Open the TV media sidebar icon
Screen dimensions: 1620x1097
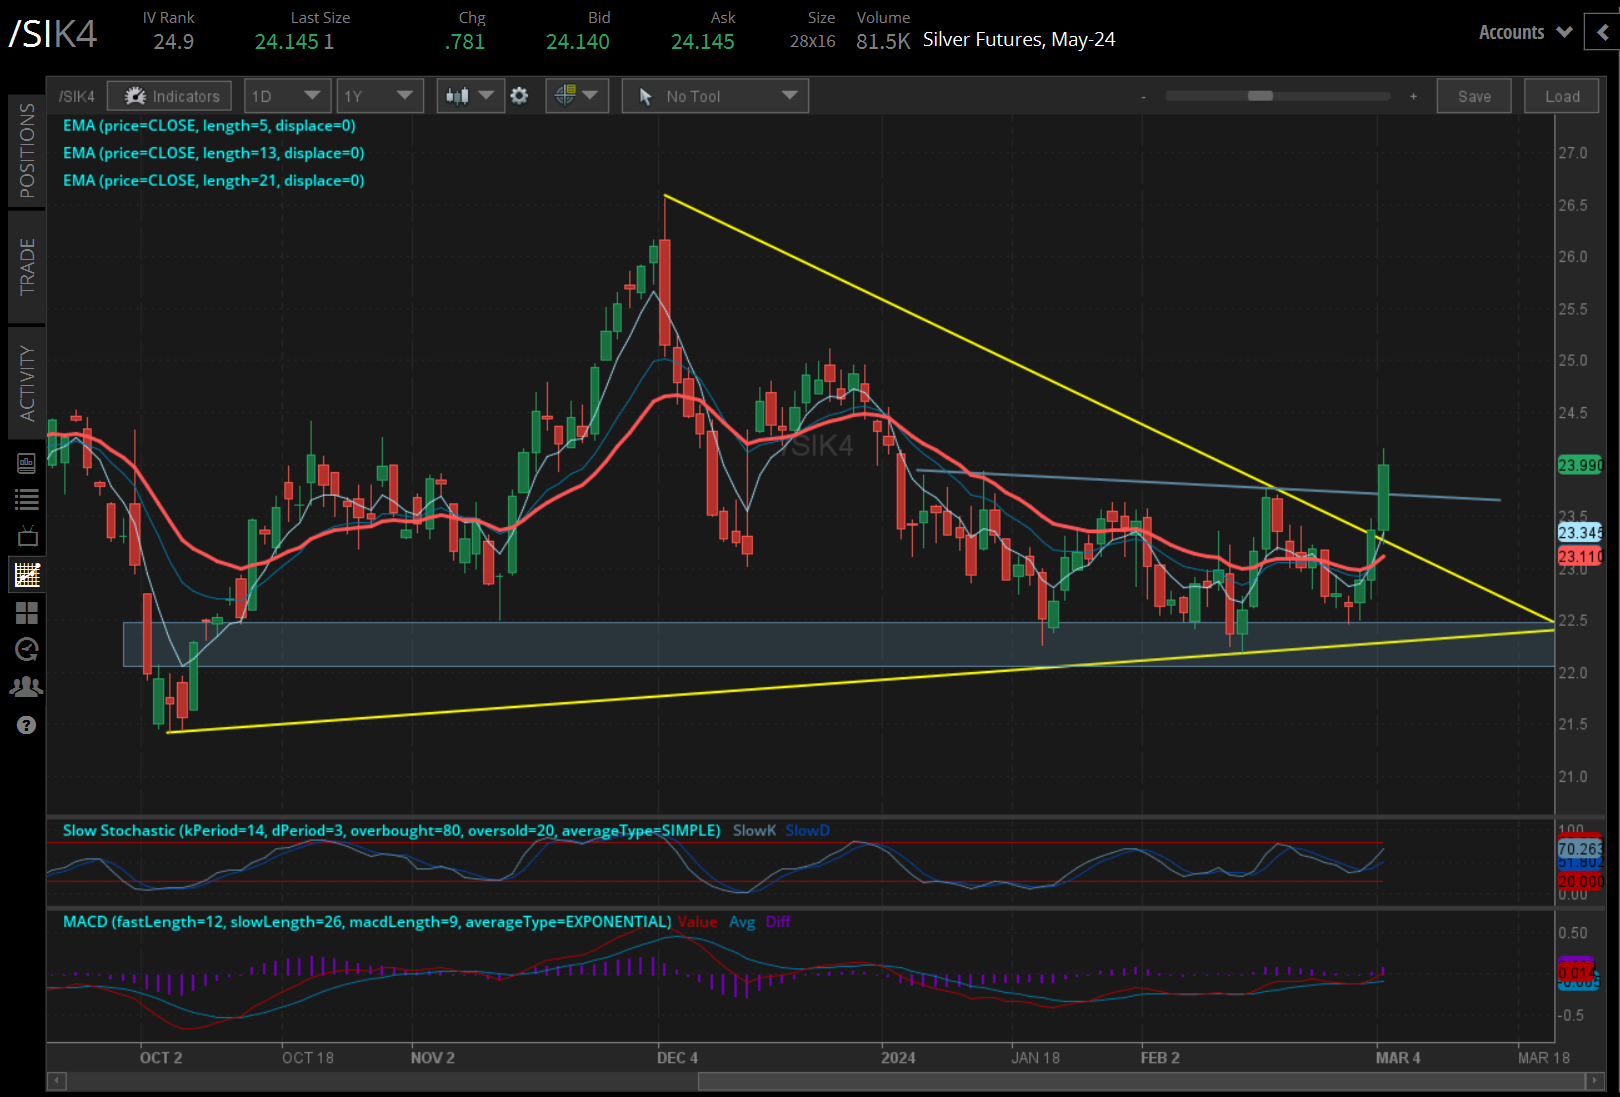pyautogui.click(x=27, y=537)
